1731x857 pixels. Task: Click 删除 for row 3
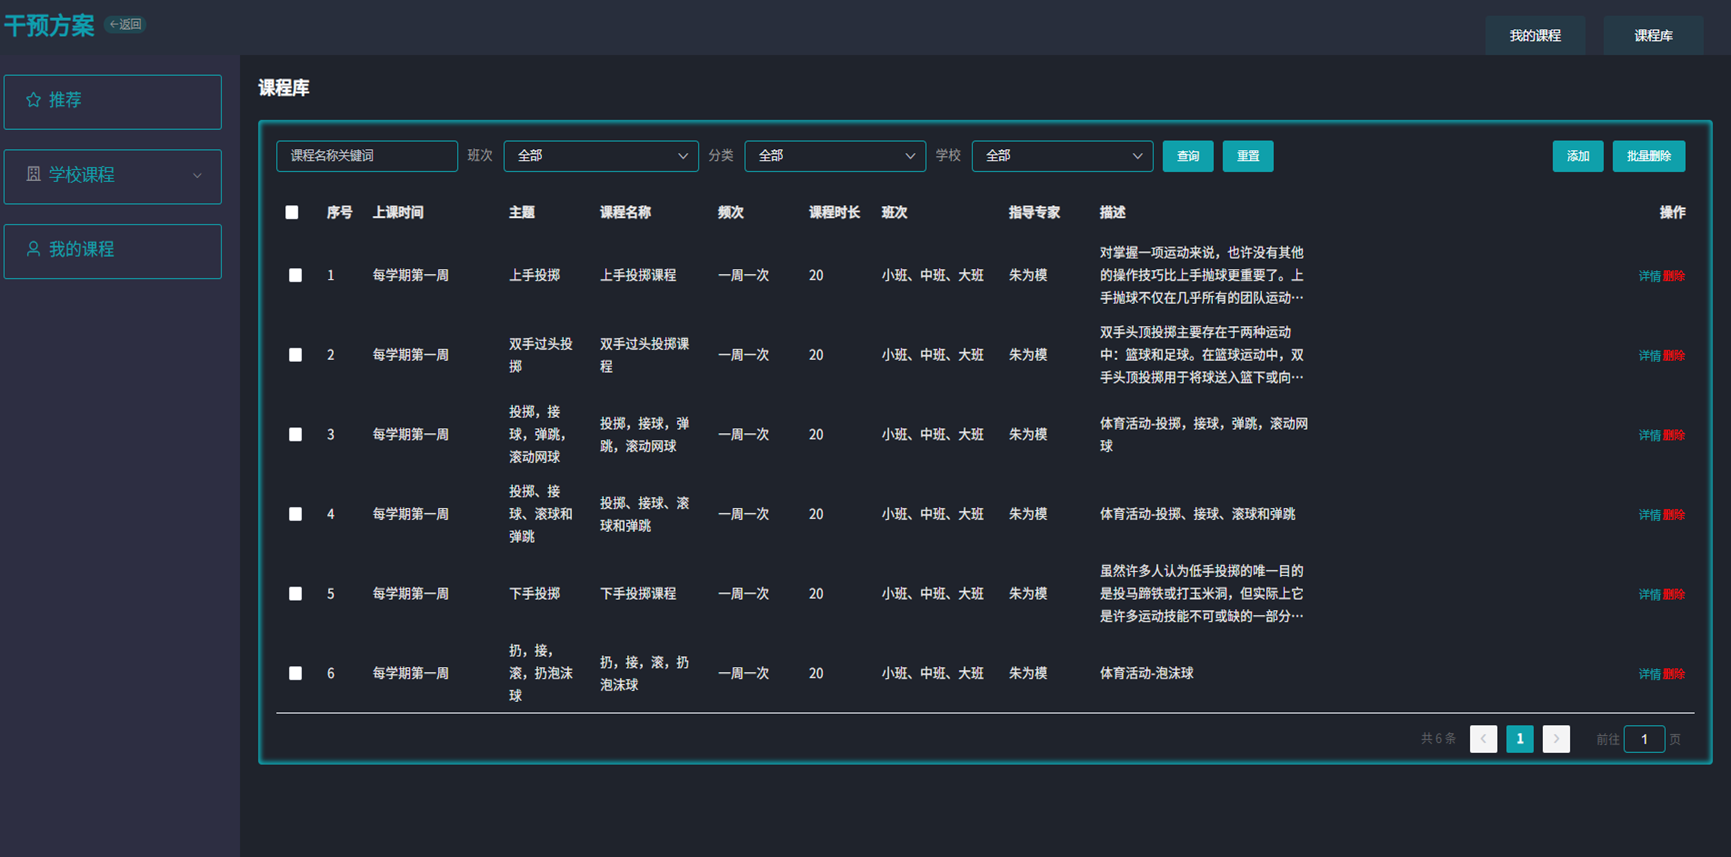1674,435
